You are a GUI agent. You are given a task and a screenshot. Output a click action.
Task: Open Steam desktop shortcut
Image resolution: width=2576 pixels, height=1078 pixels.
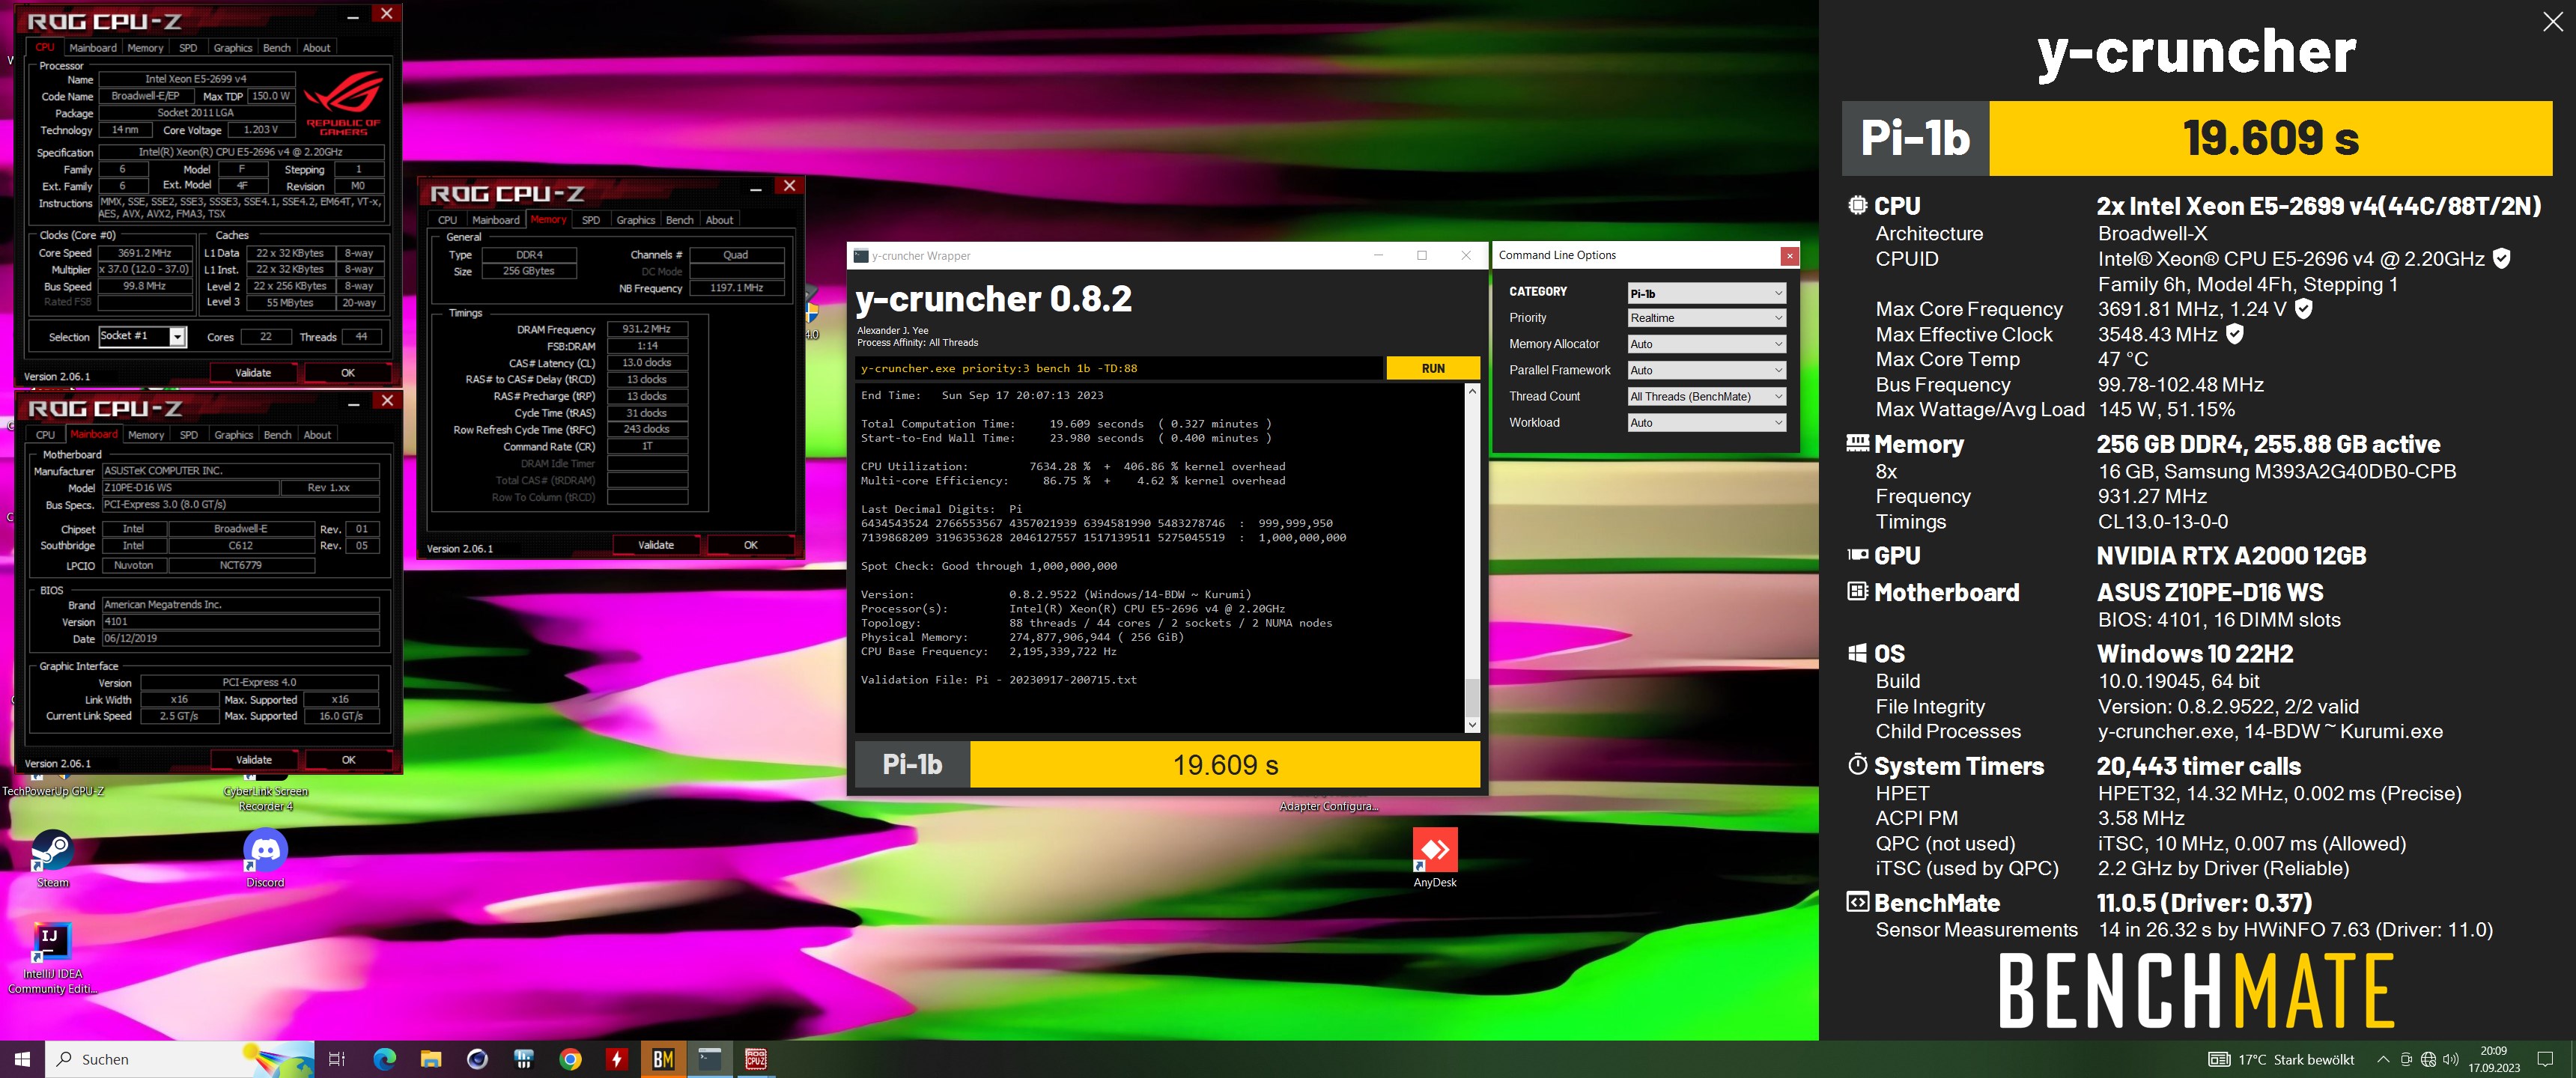52,858
